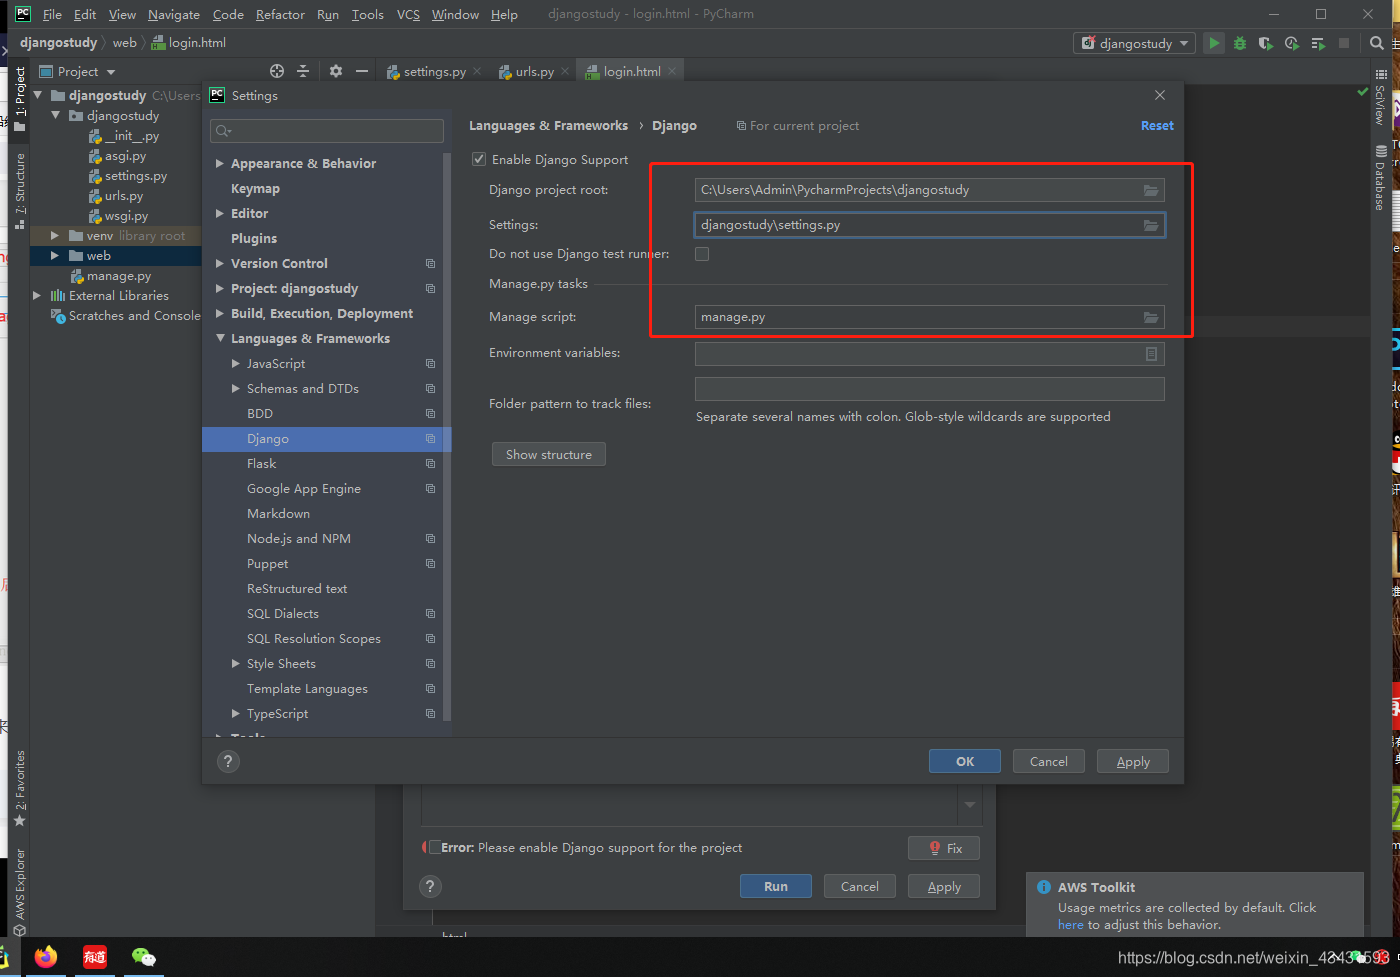Image resolution: width=1400 pixels, height=977 pixels.
Task: Toggle Enable Django Support checkbox
Action: (479, 159)
